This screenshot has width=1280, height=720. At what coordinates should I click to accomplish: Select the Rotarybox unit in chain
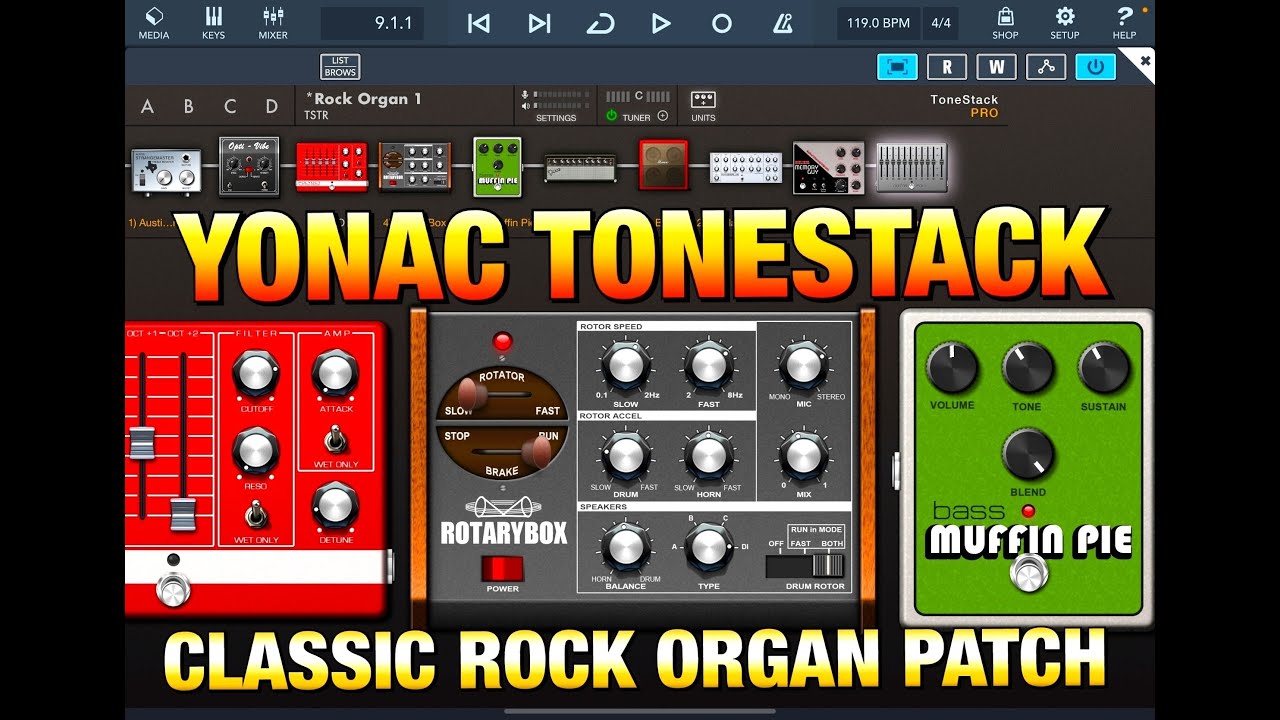point(415,167)
